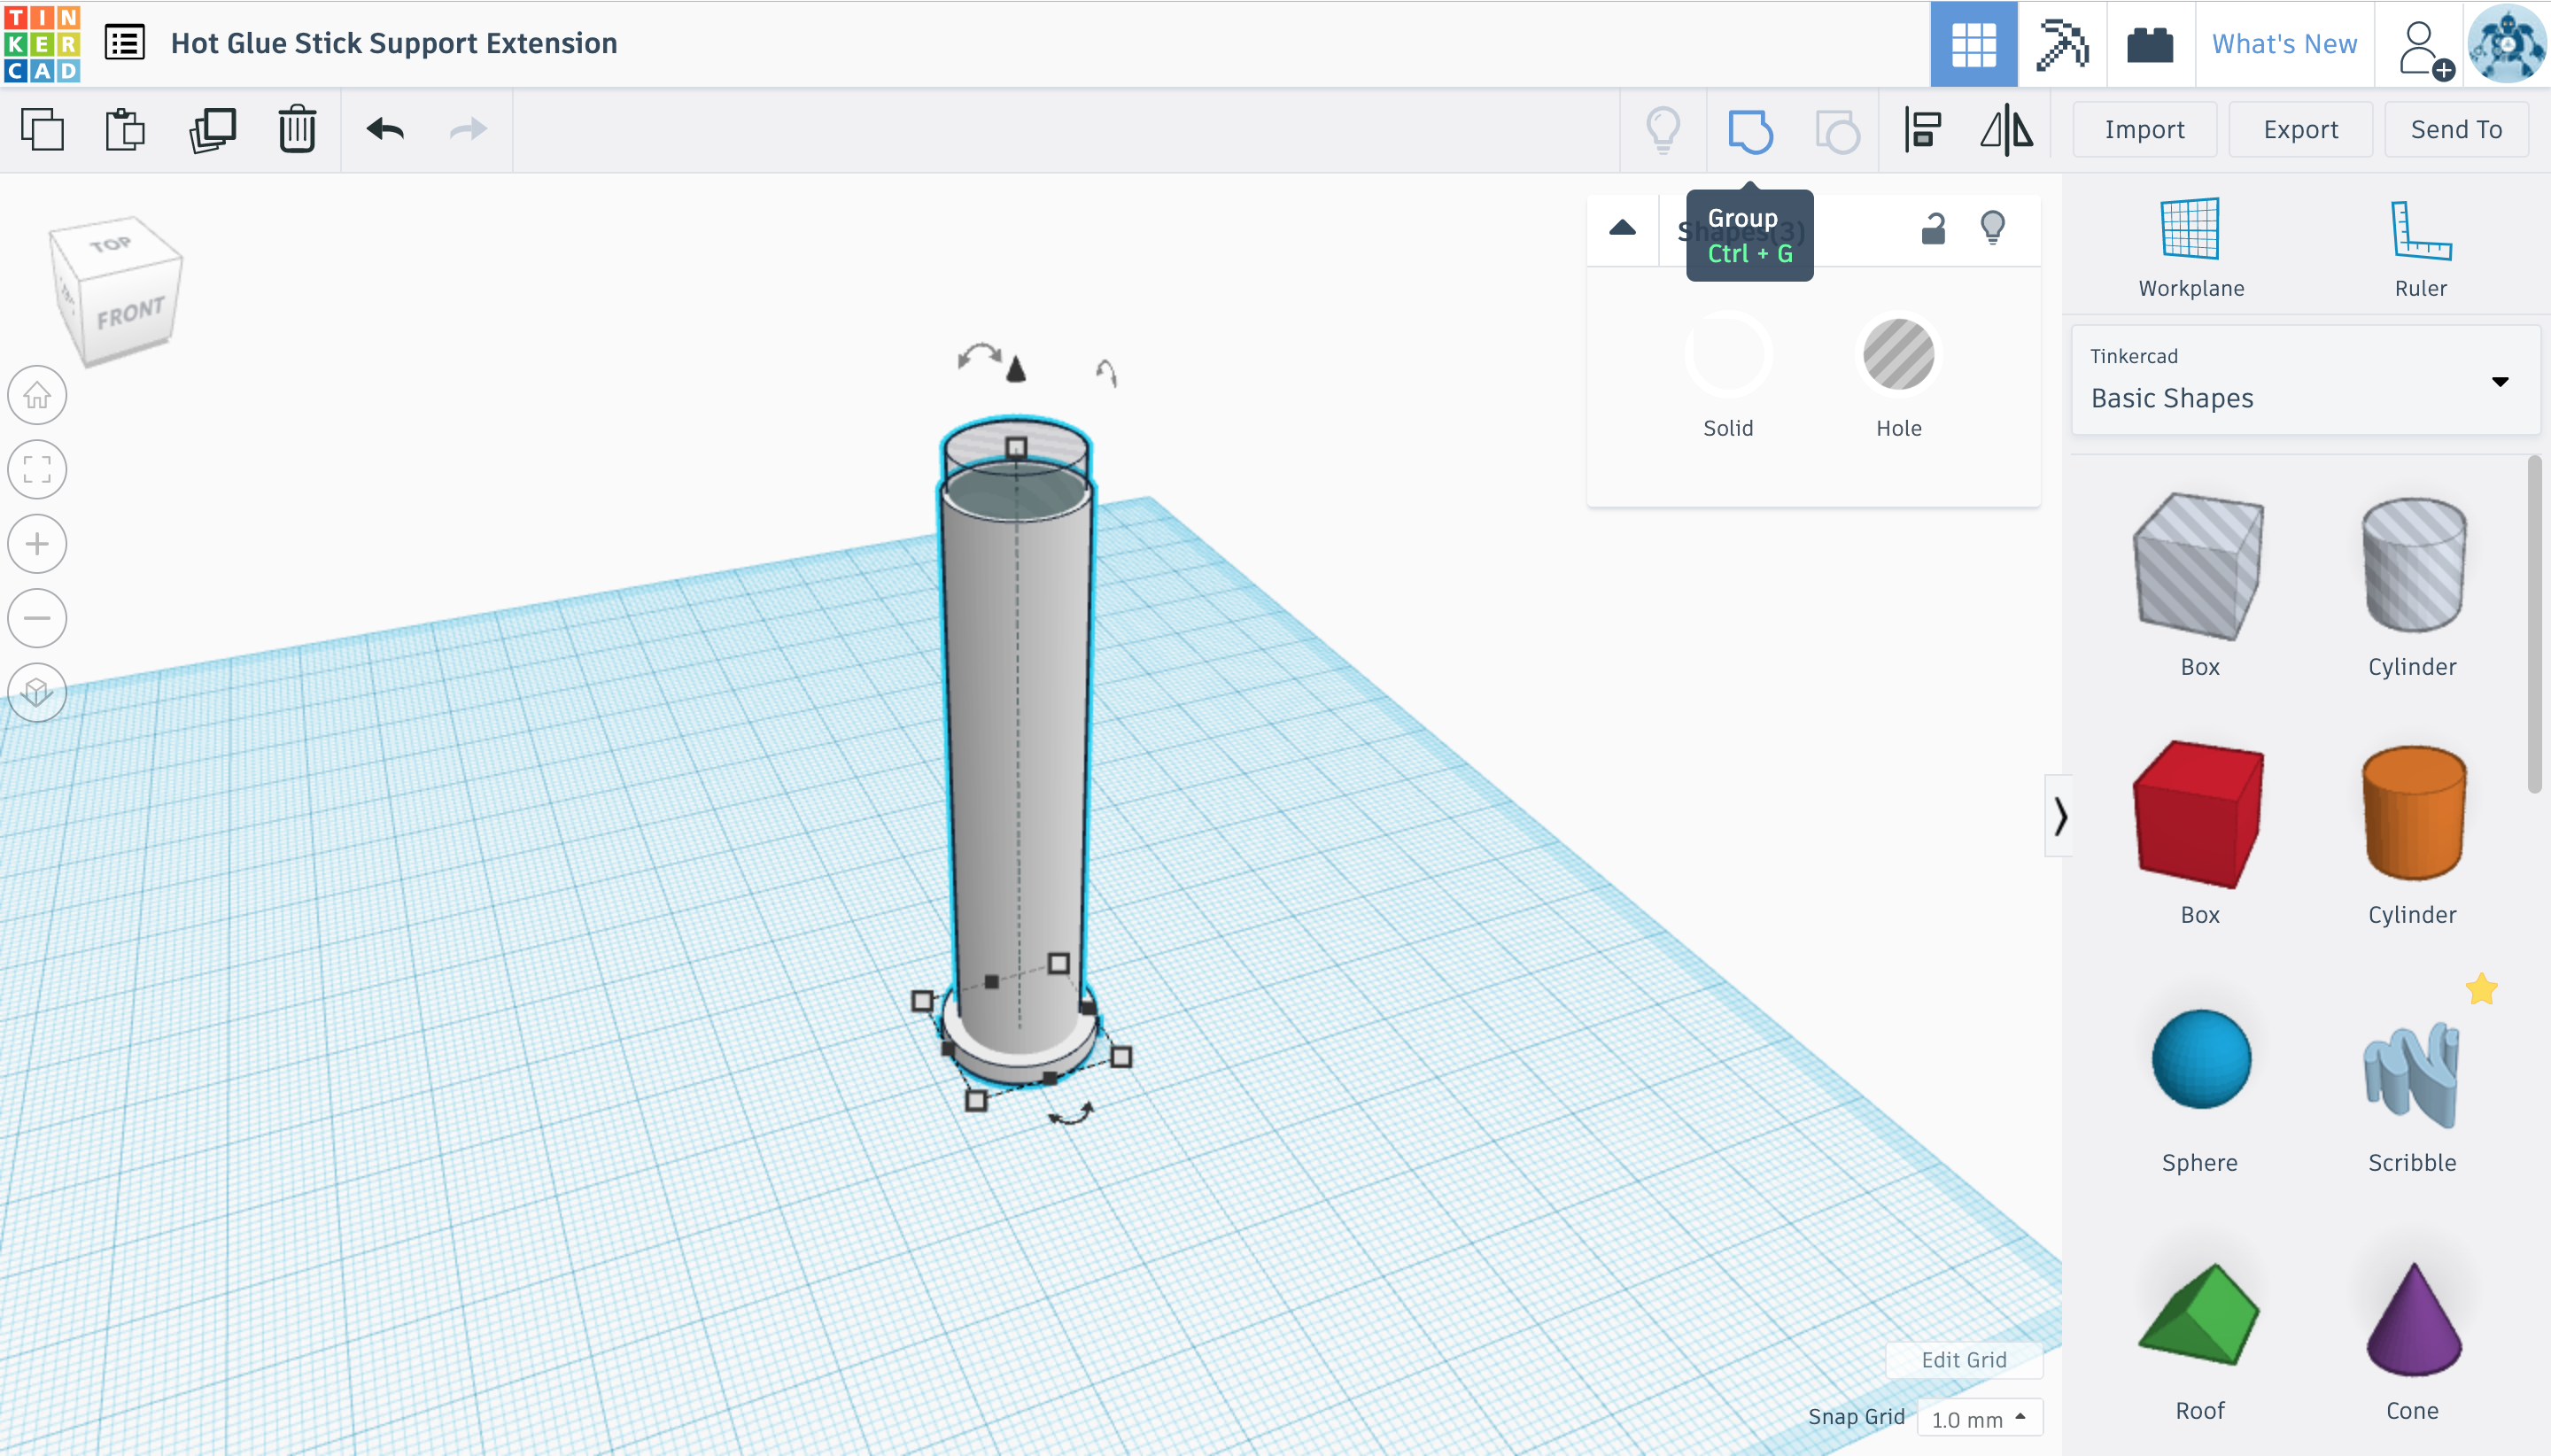Click the Duplicate and repeat icon
2551x1456 pixels.
point(212,130)
